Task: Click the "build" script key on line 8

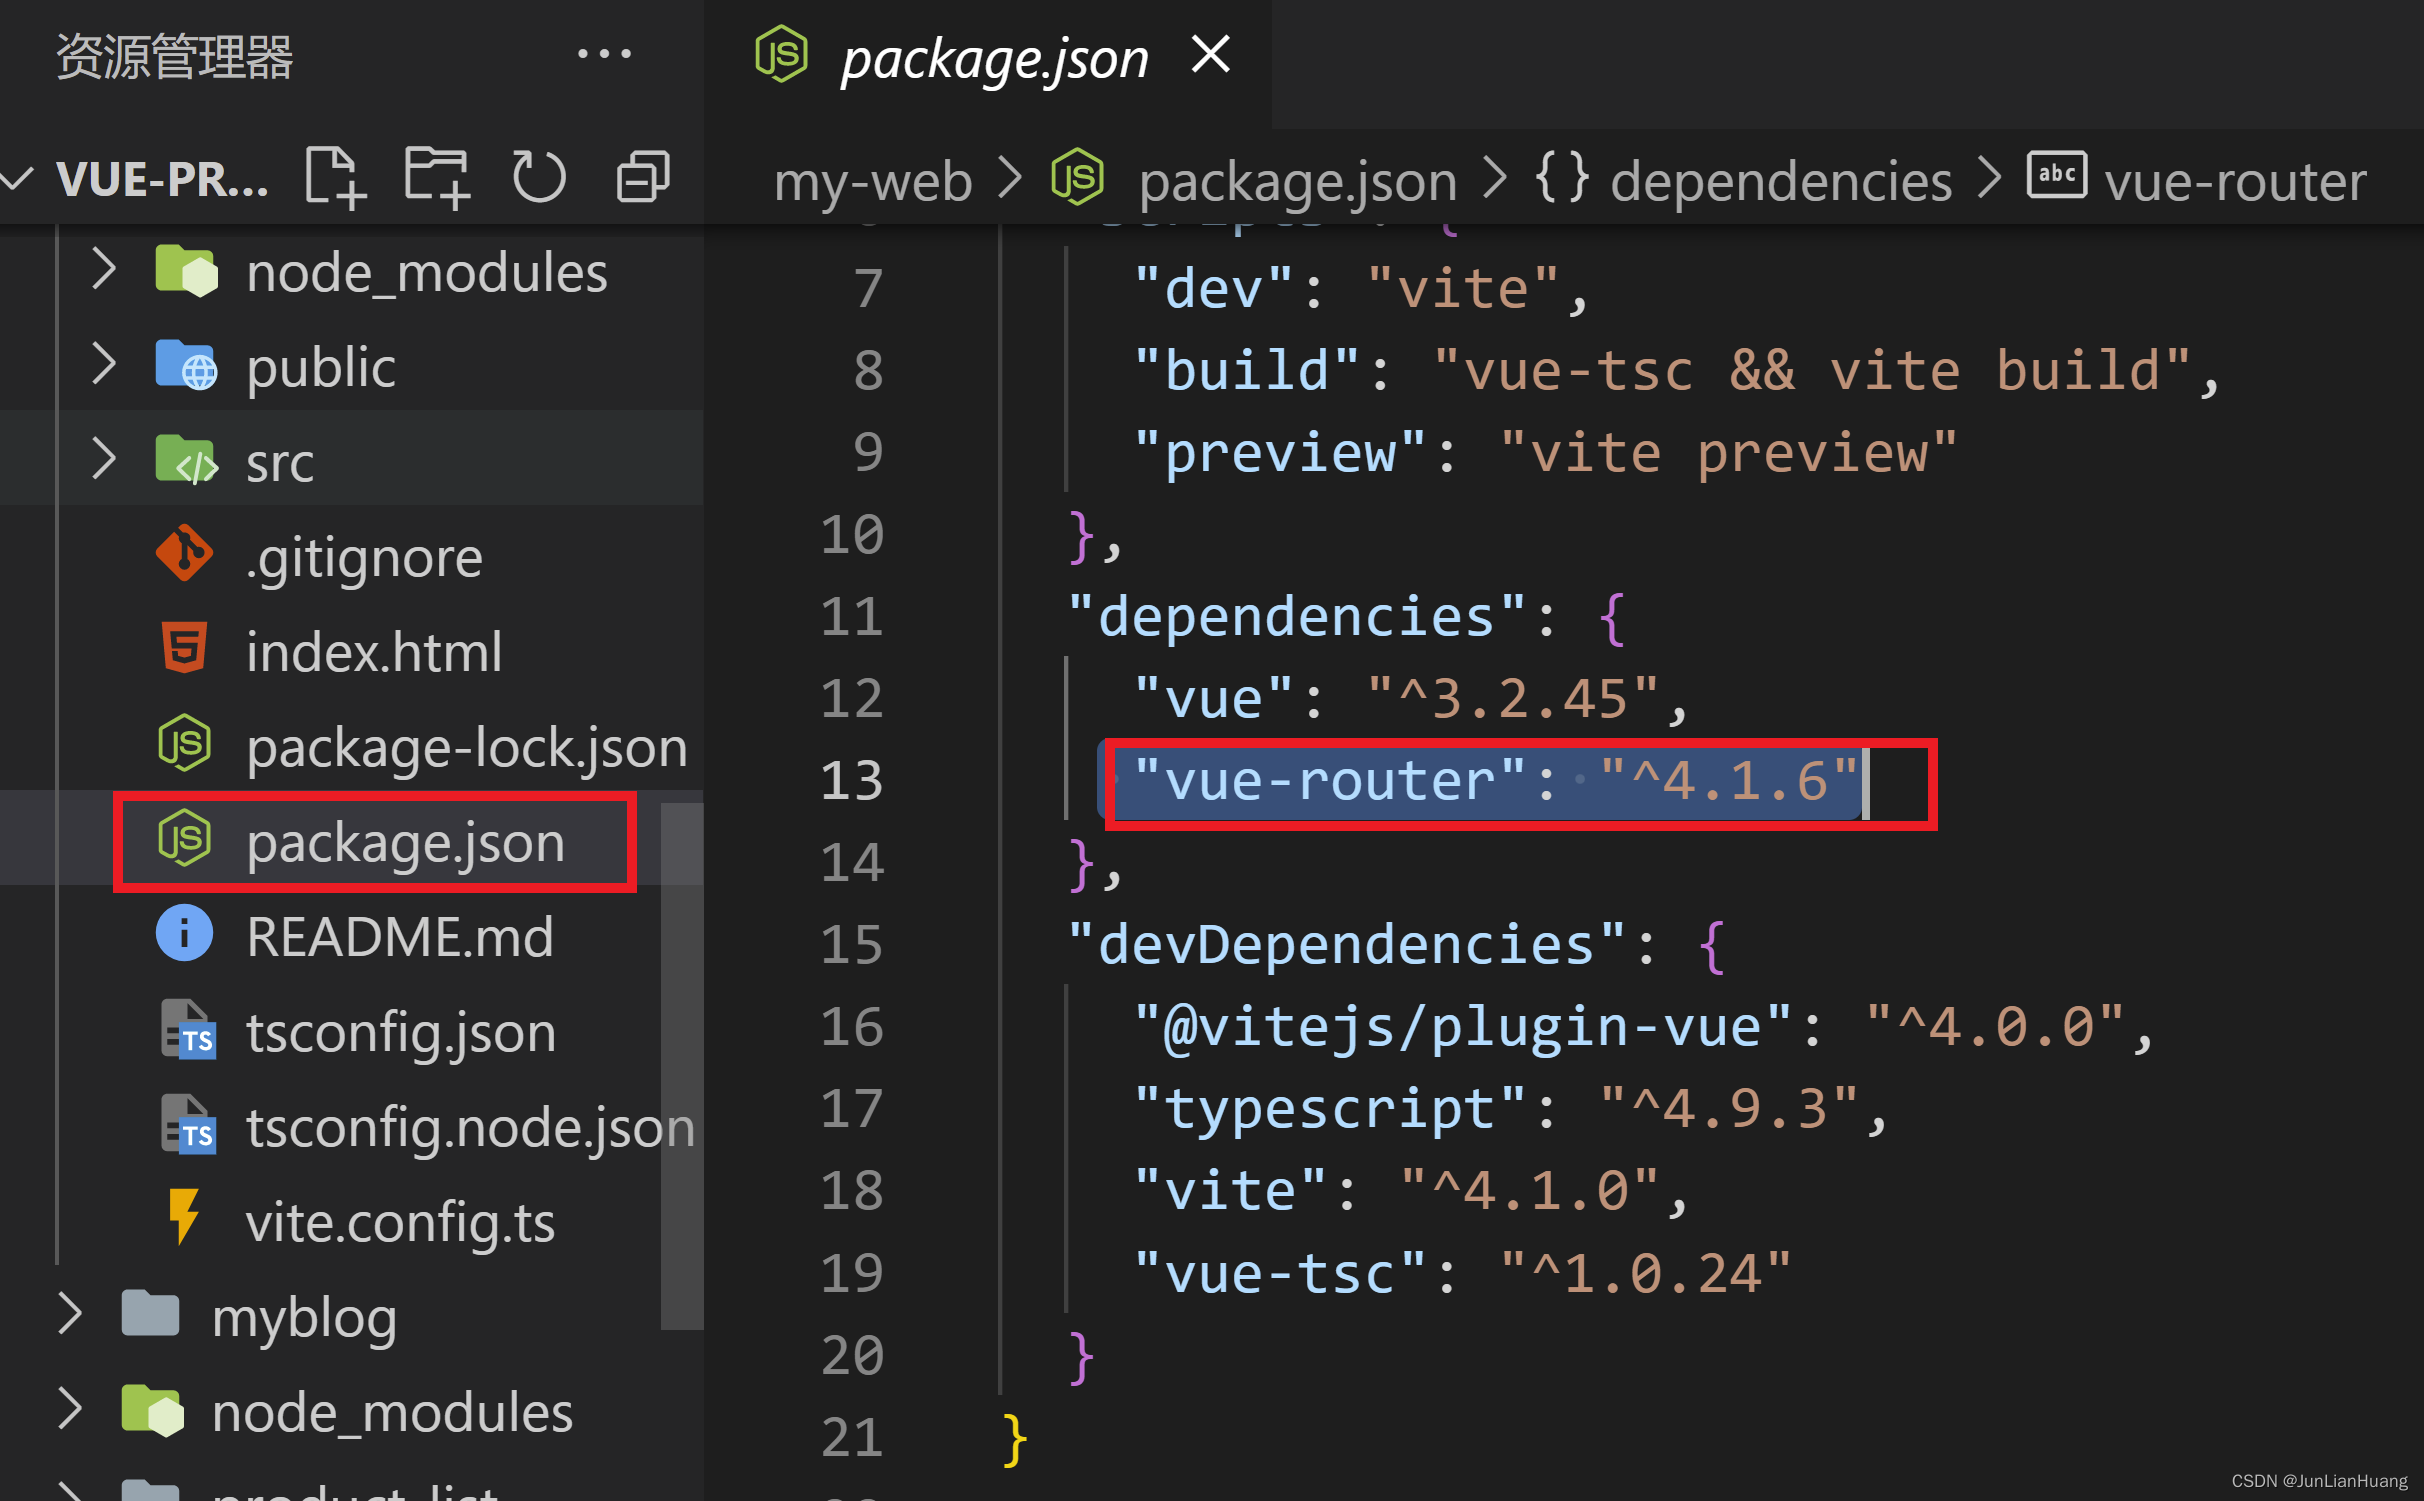Action: (1246, 370)
